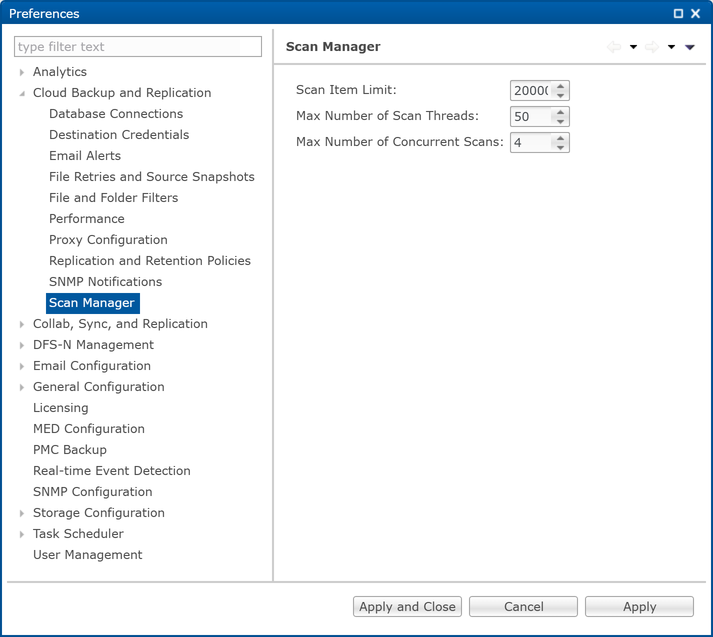Open SNMP Notifications page
Image resolution: width=713 pixels, height=637 pixels.
point(105,281)
